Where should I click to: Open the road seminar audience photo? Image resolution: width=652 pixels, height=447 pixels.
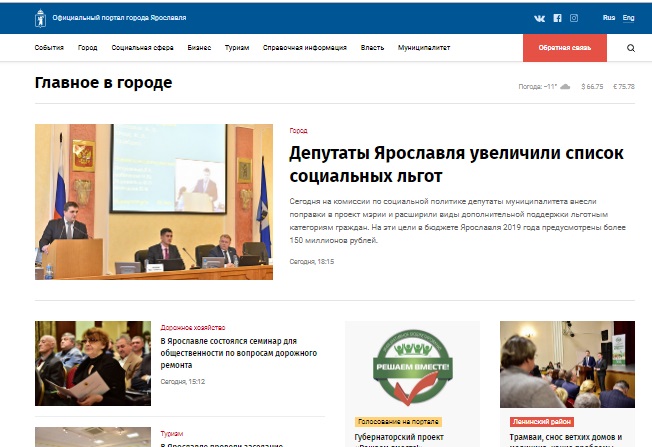point(93,363)
